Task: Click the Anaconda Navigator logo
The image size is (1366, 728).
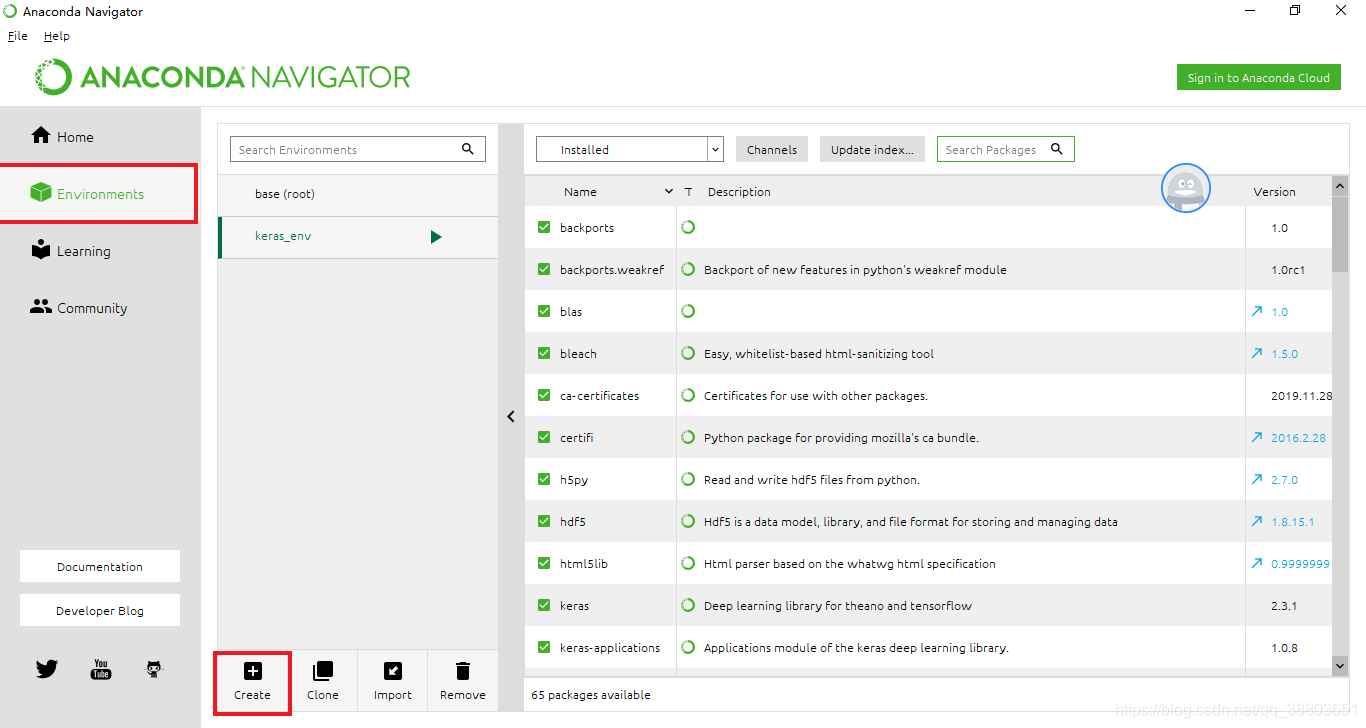Action: [x=222, y=77]
